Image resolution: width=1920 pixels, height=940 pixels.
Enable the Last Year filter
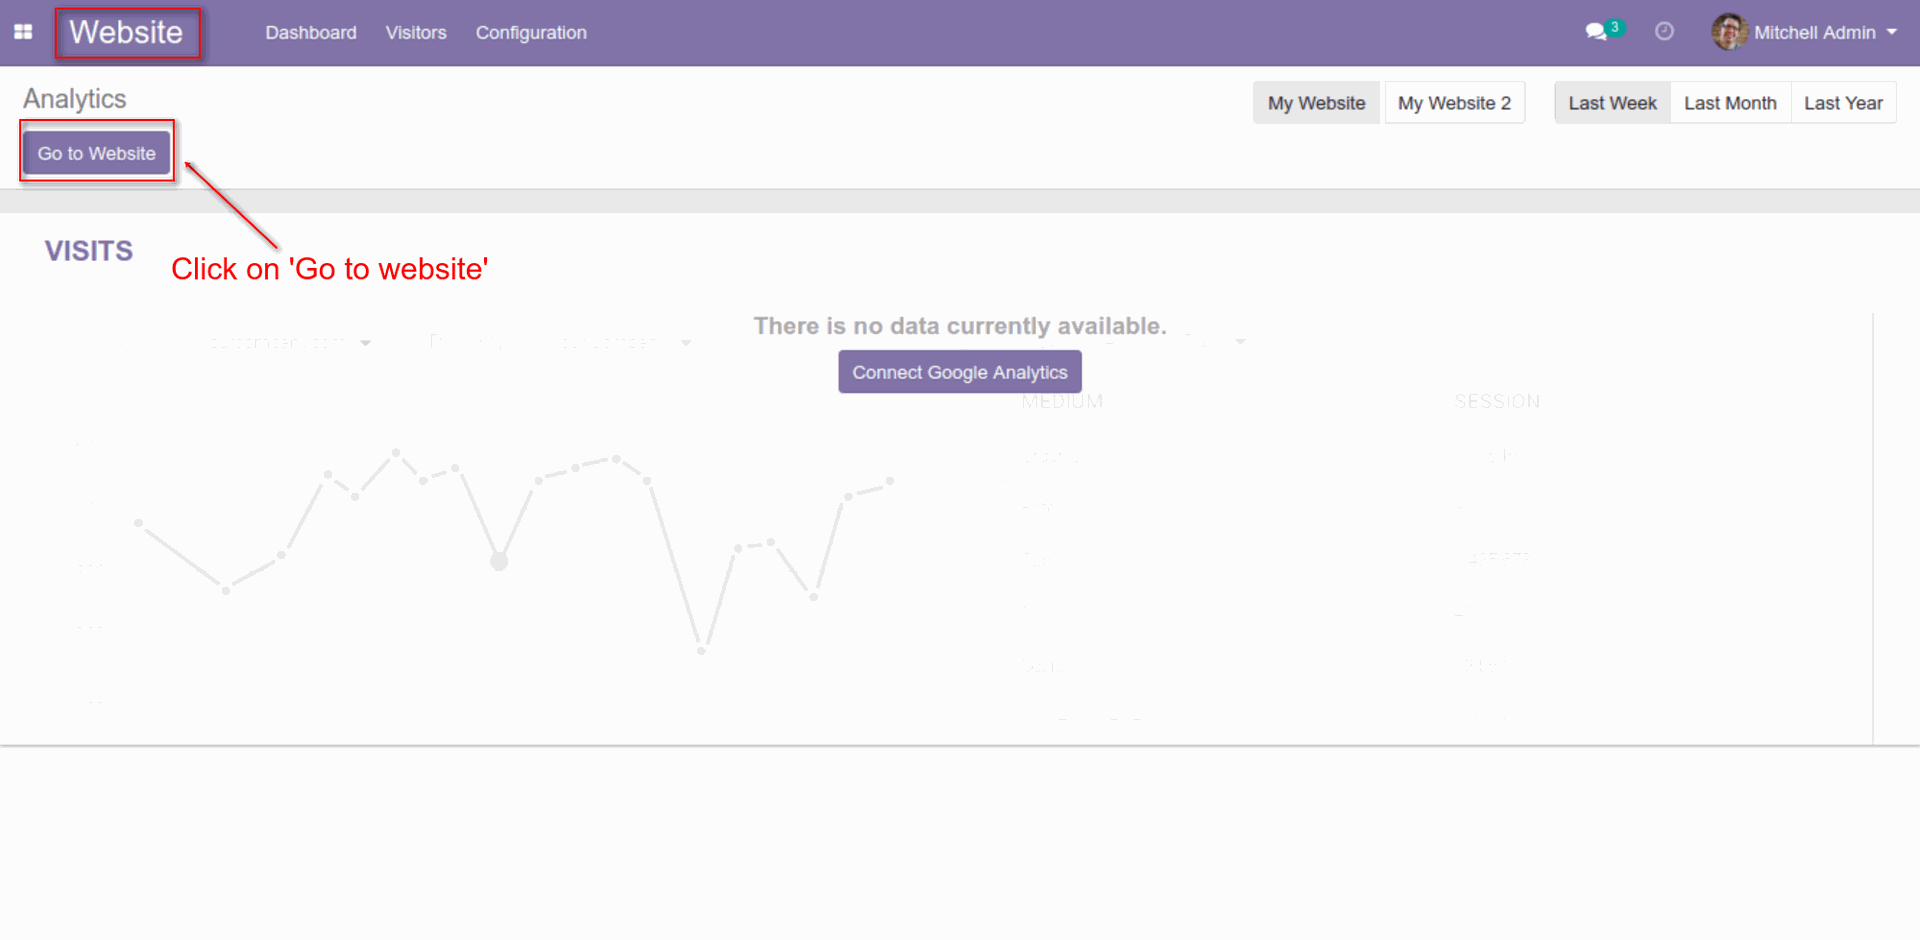point(1843,102)
